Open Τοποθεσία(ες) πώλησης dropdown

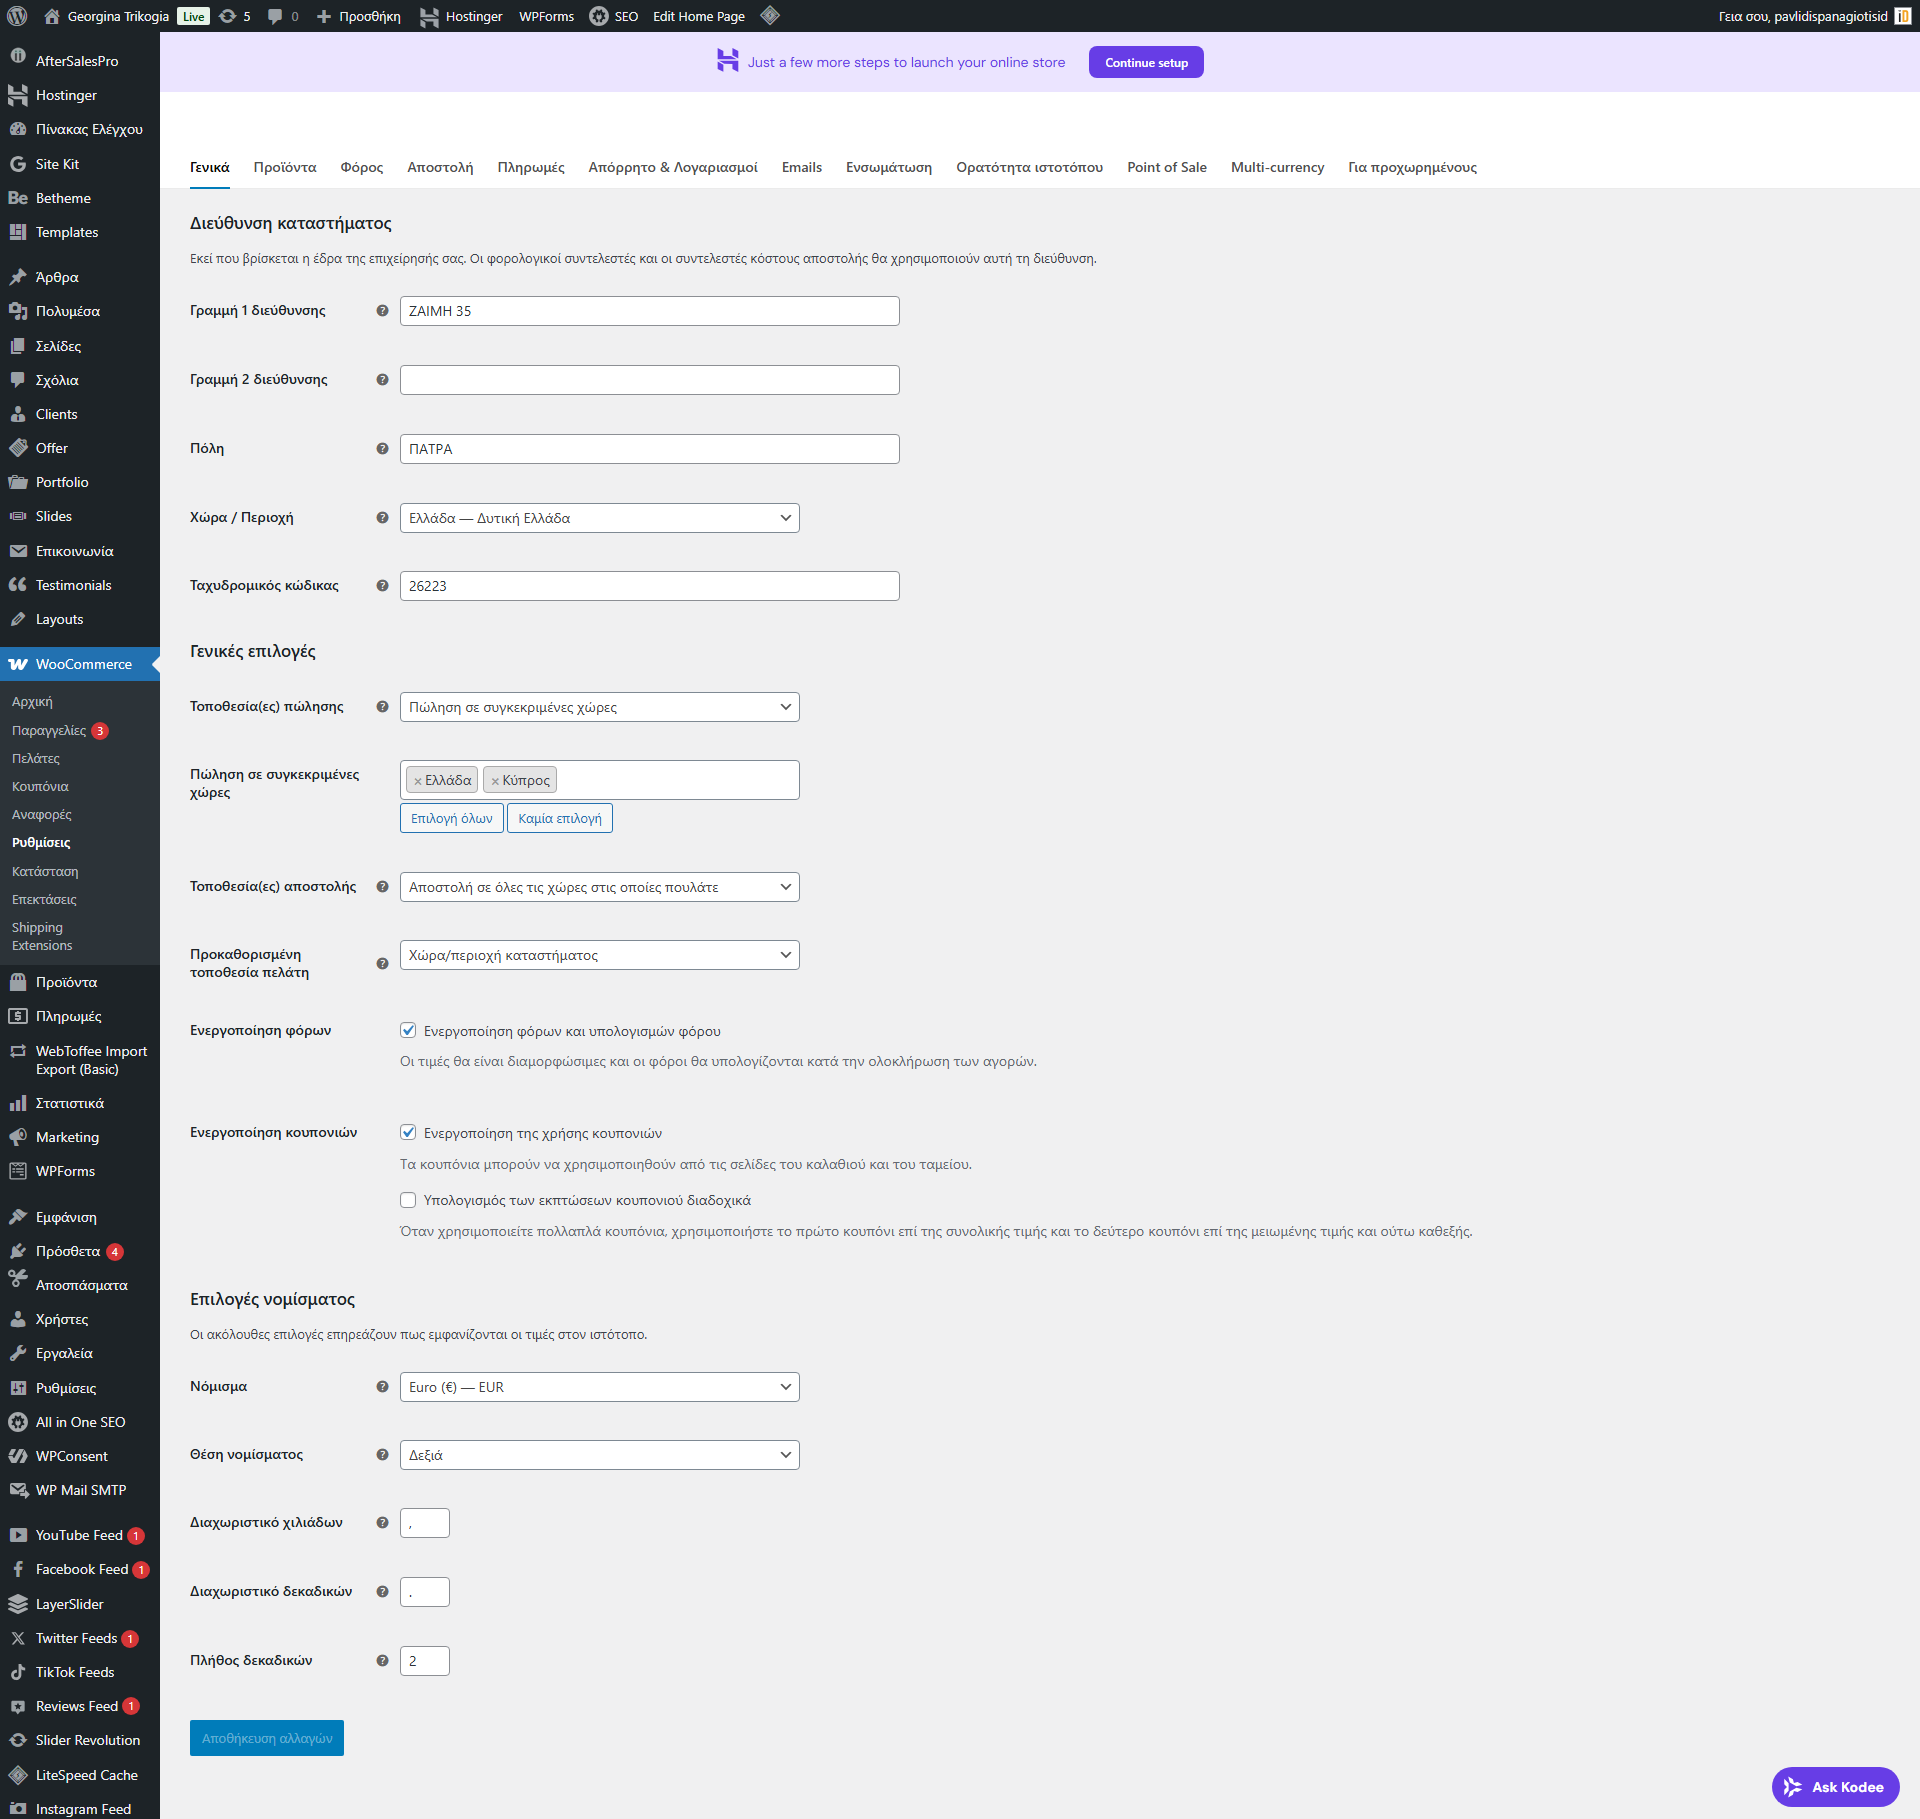(x=599, y=707)
